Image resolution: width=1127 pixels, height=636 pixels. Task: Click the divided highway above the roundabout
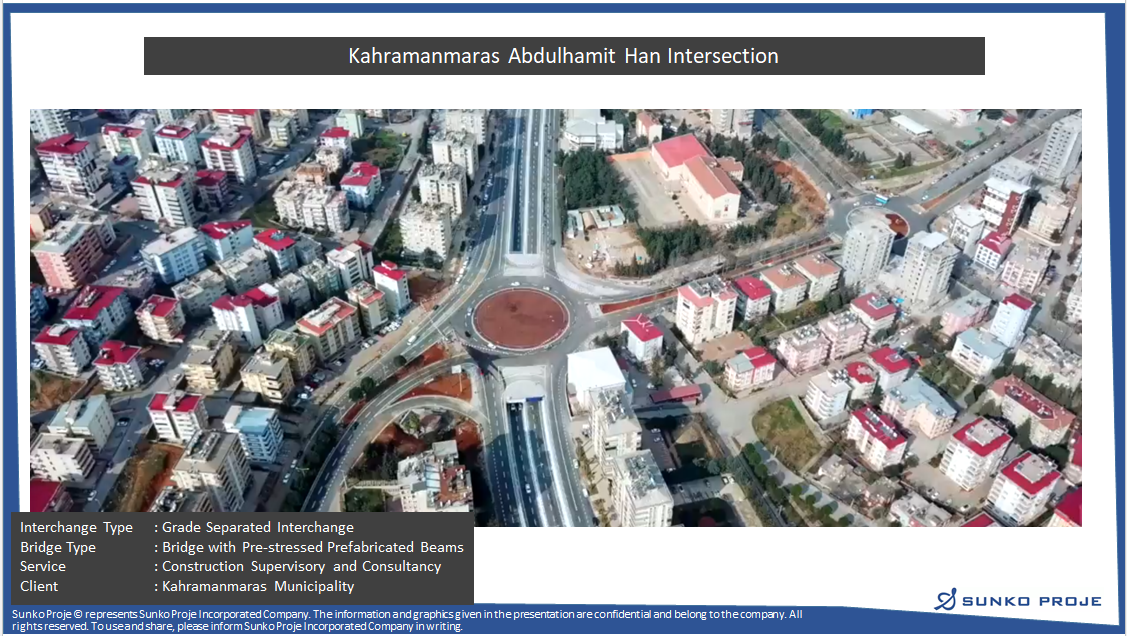tap(527, 190)
